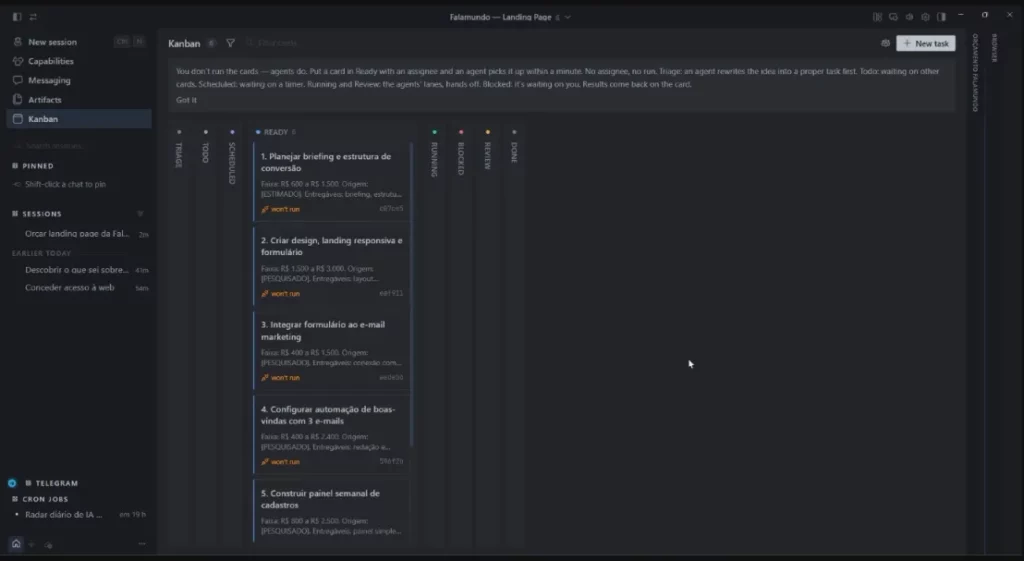Image resolution: width=1024 pixels, height=561 pixels.
Task: Open card Integrar formulário ao e-mail marketing
Action: click(x=332, y=349)
